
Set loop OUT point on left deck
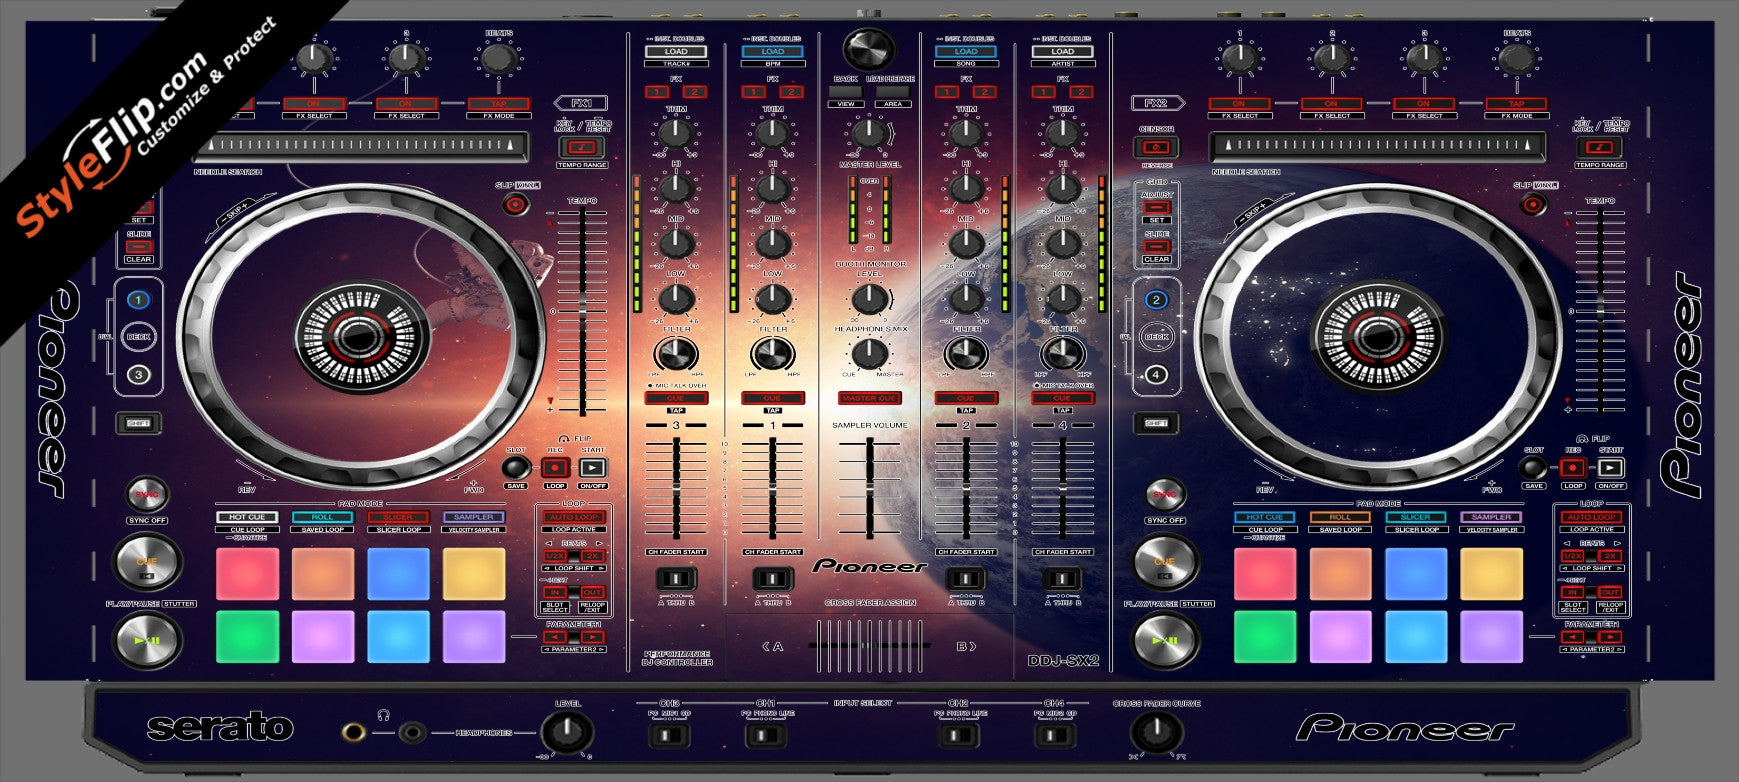coord(592,593)
